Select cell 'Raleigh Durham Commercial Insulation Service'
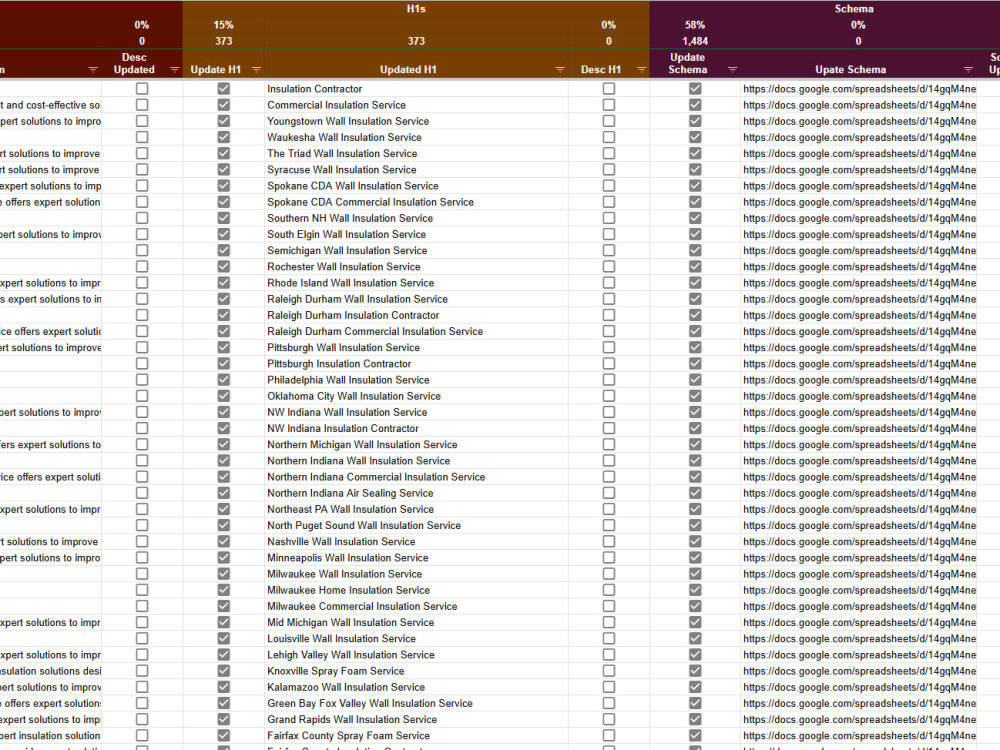This screenshot has width=1000, height=750. [x=416, y=332]
